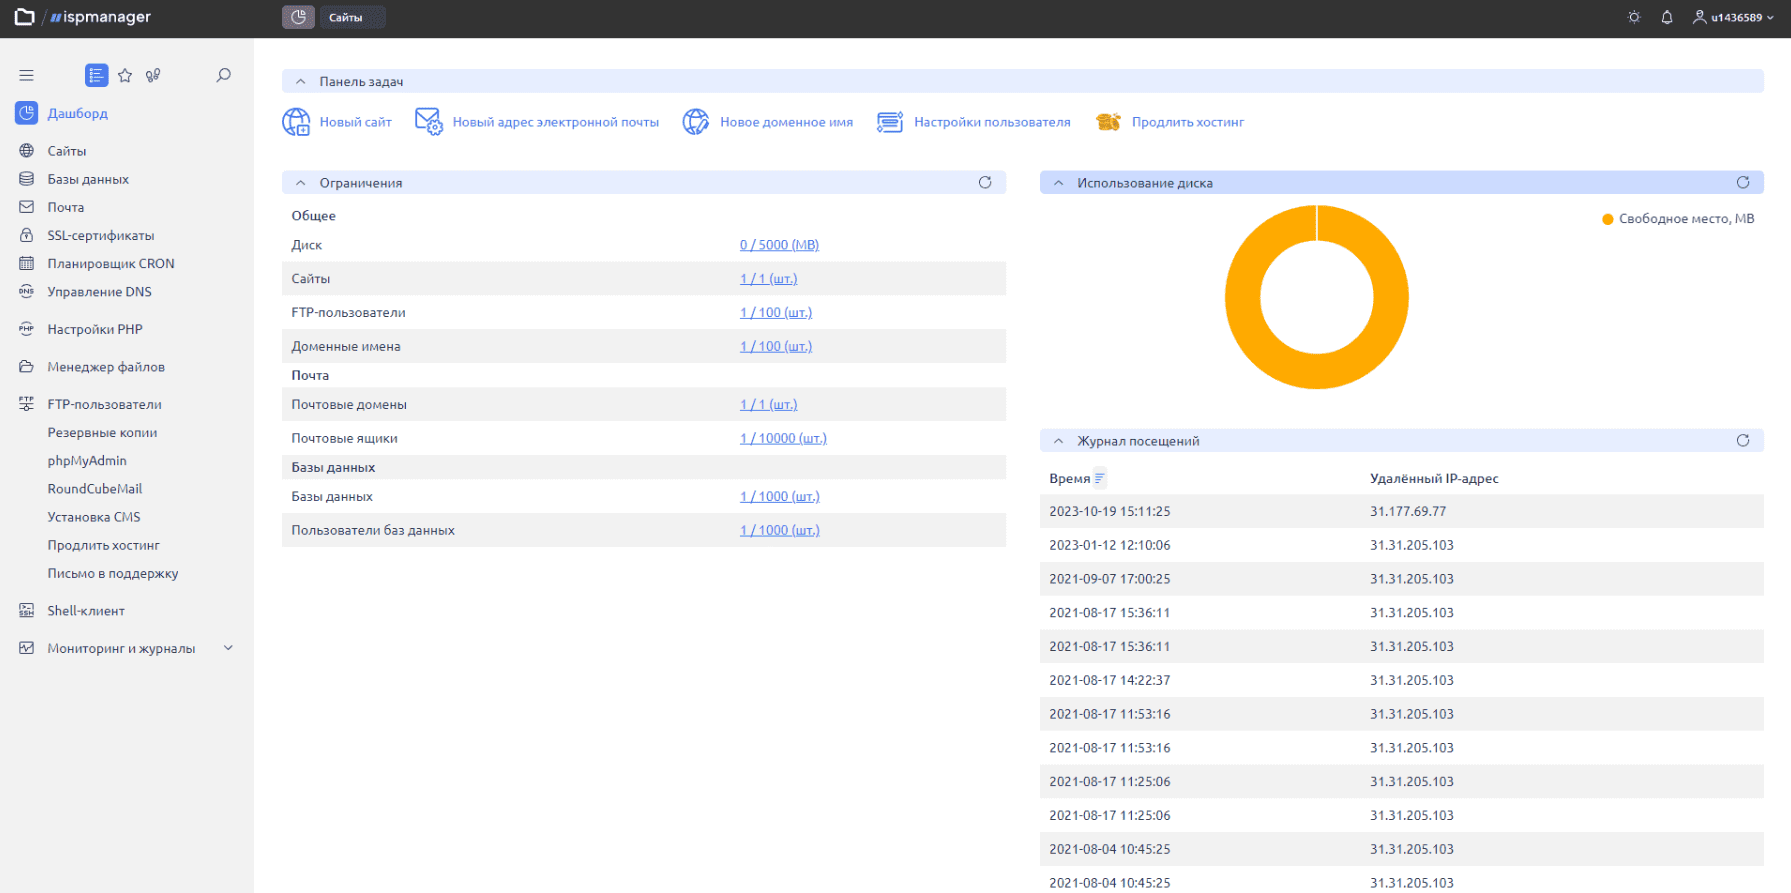
Task: Collapse the Журнал посещений section
Action: pos(1059,441)
